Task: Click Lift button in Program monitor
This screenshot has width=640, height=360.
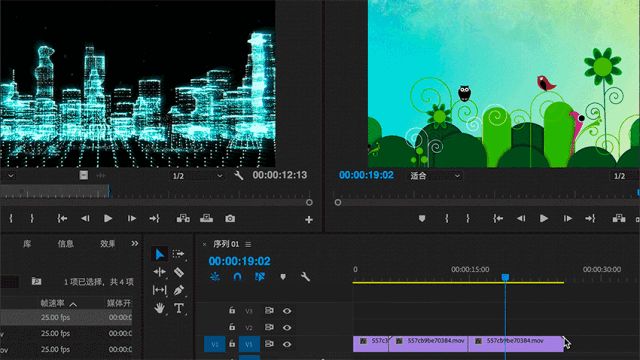Action: [619, 218]
